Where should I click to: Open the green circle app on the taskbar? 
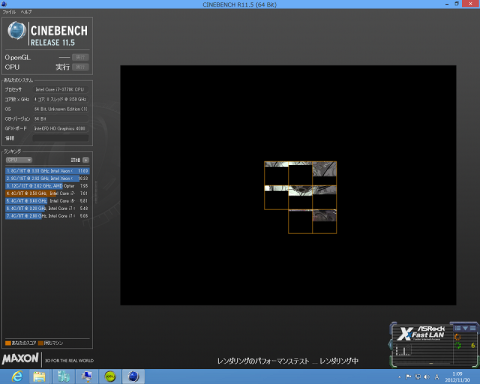(x=110, y=377)
